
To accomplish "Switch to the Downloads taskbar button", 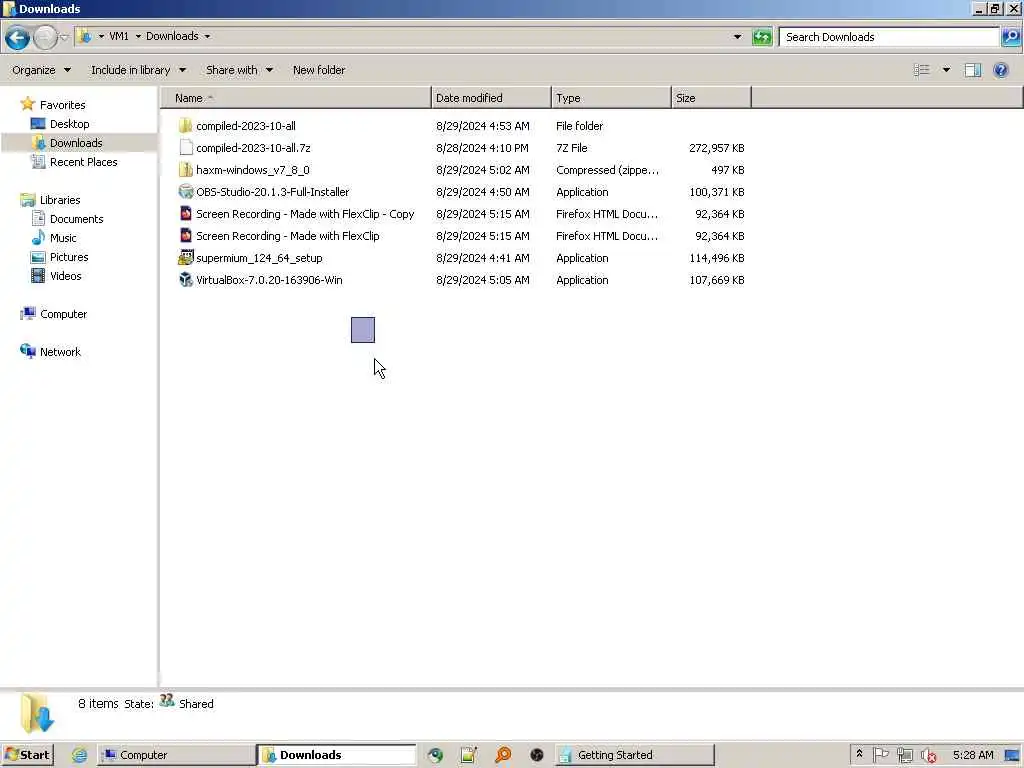I will [336, 755].
